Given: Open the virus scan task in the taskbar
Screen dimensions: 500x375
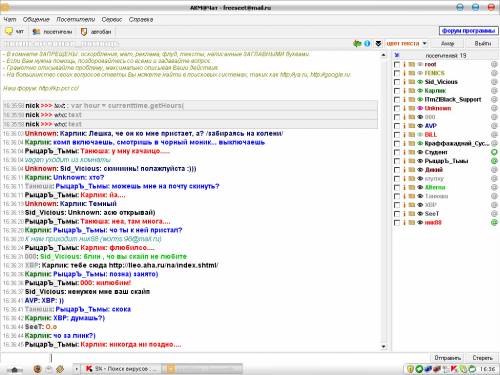Looking at the screenshot, I should click(x=122, y=369).
